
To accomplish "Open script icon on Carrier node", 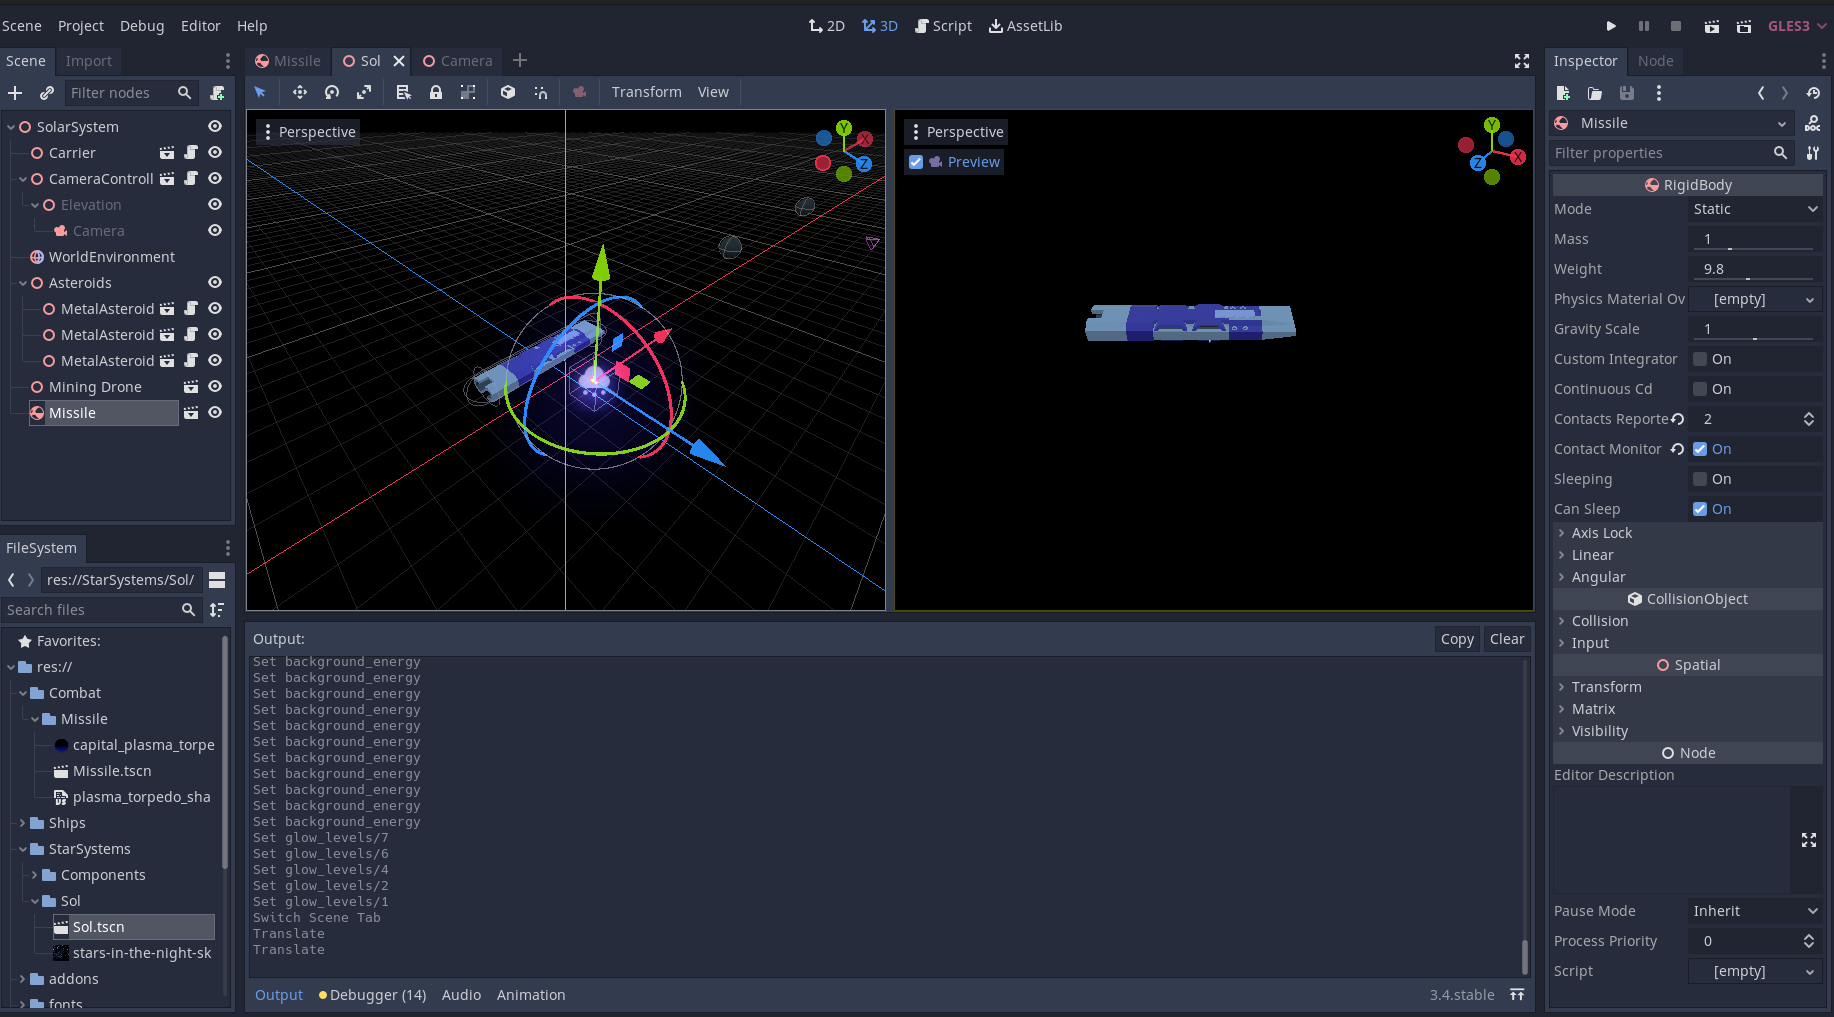I will (191, 153).
